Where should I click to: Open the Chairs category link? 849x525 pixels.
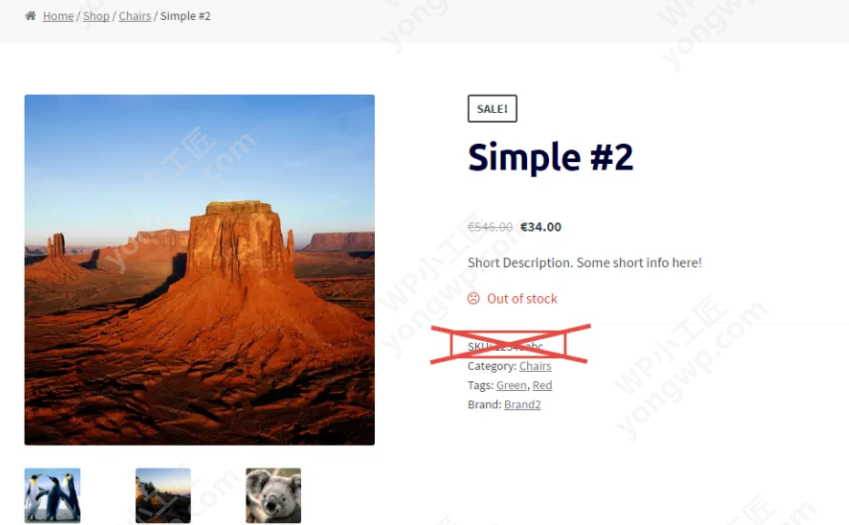pos(535,366)
